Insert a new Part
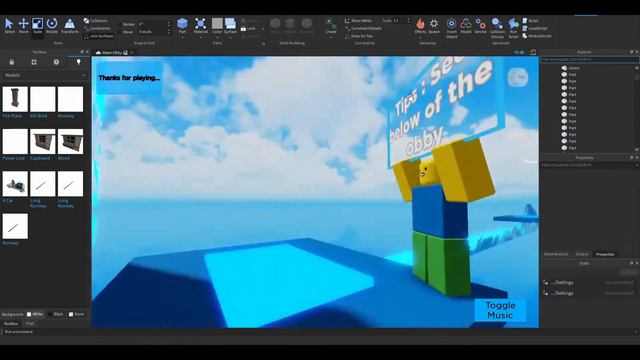 pos(182,24)
